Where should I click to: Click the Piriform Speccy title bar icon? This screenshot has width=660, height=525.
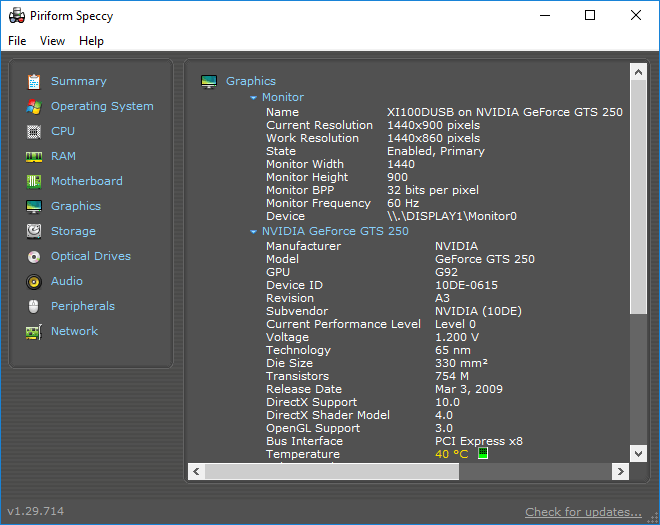pos(16,16)
